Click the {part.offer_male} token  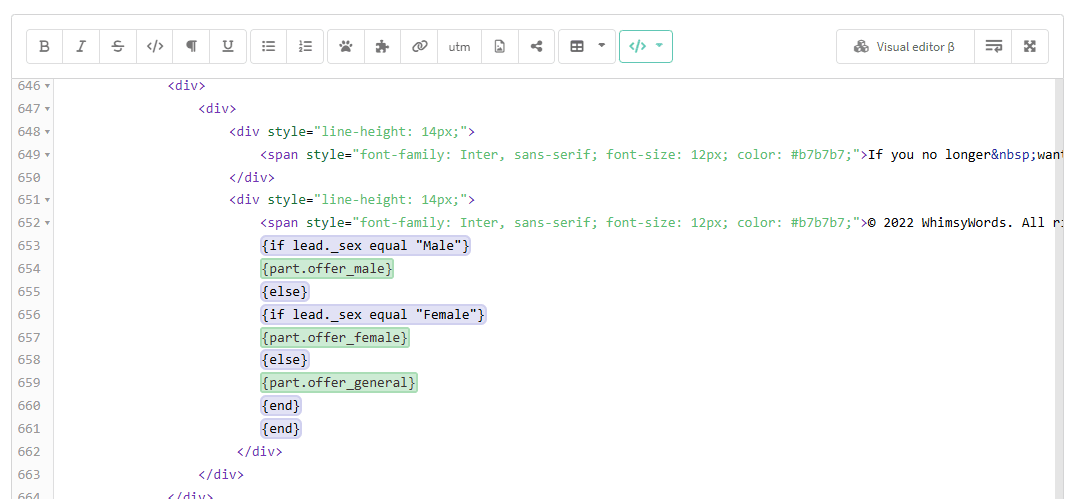[327, 269]
